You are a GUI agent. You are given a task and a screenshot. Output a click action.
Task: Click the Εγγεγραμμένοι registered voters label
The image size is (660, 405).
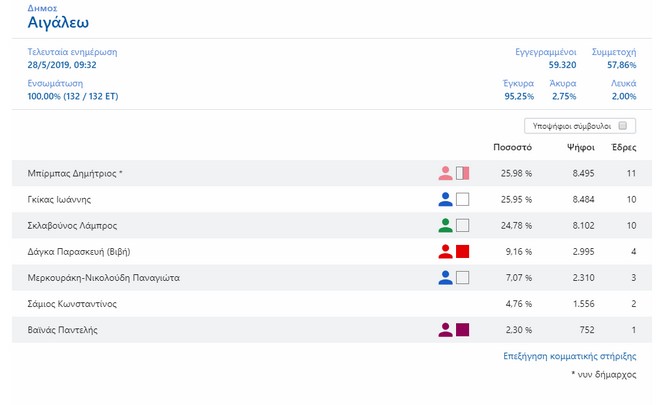[546, 49]
